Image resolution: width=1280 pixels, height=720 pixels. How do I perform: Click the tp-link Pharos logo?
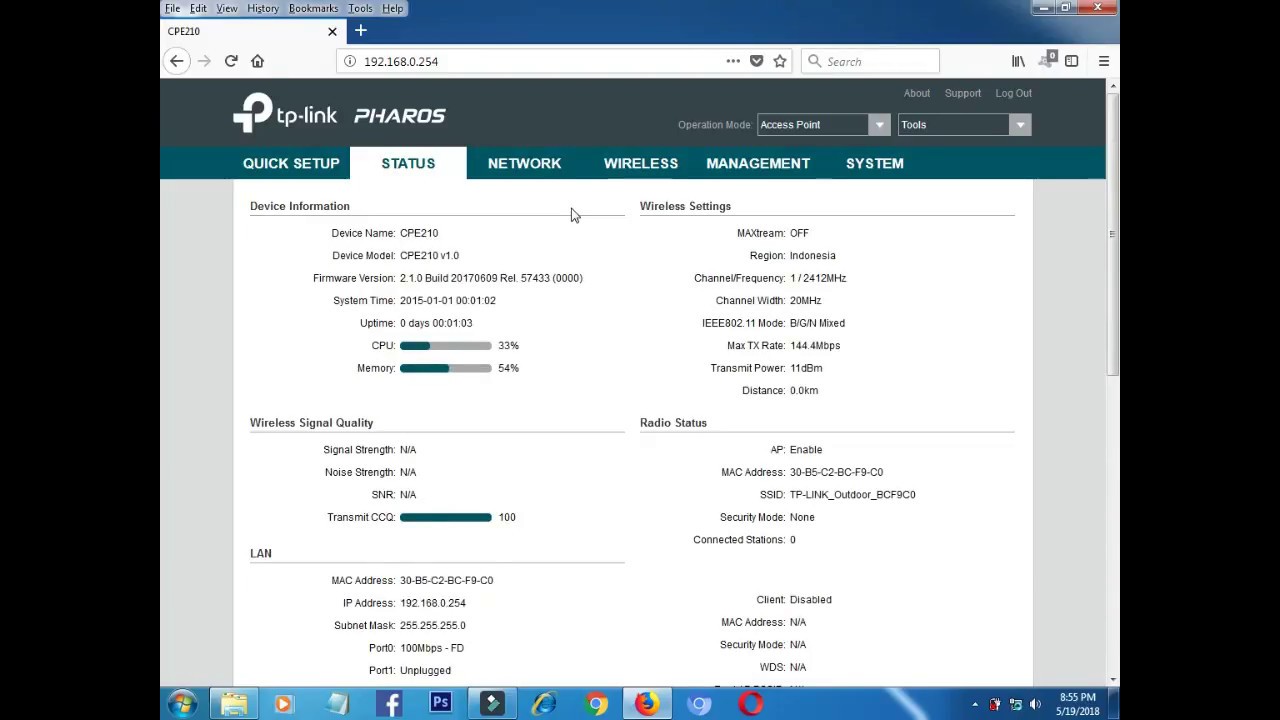(x=339, y=114)
